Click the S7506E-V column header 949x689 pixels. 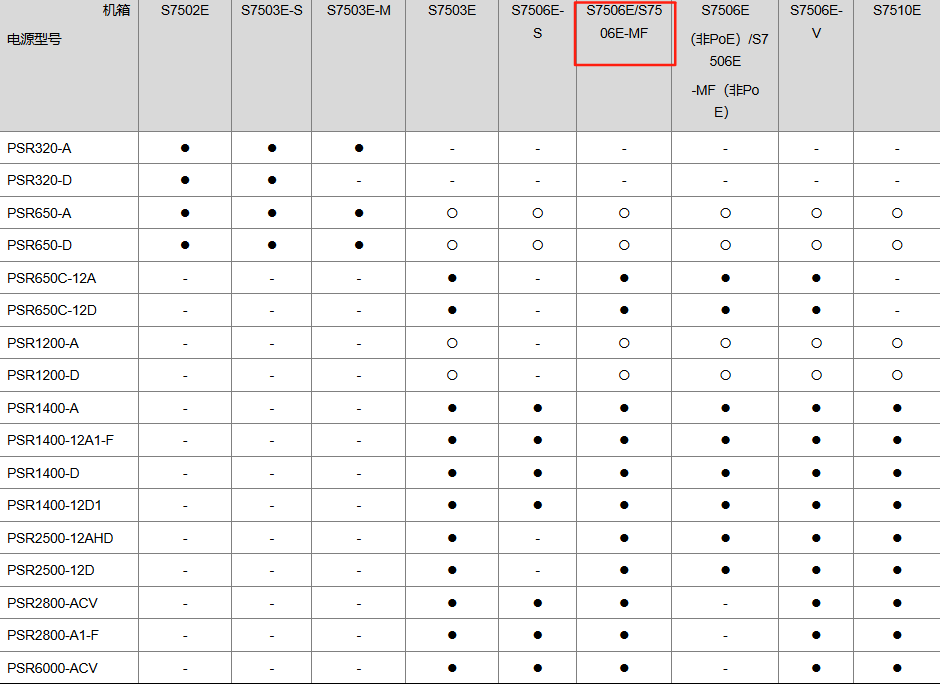point(816,22)
